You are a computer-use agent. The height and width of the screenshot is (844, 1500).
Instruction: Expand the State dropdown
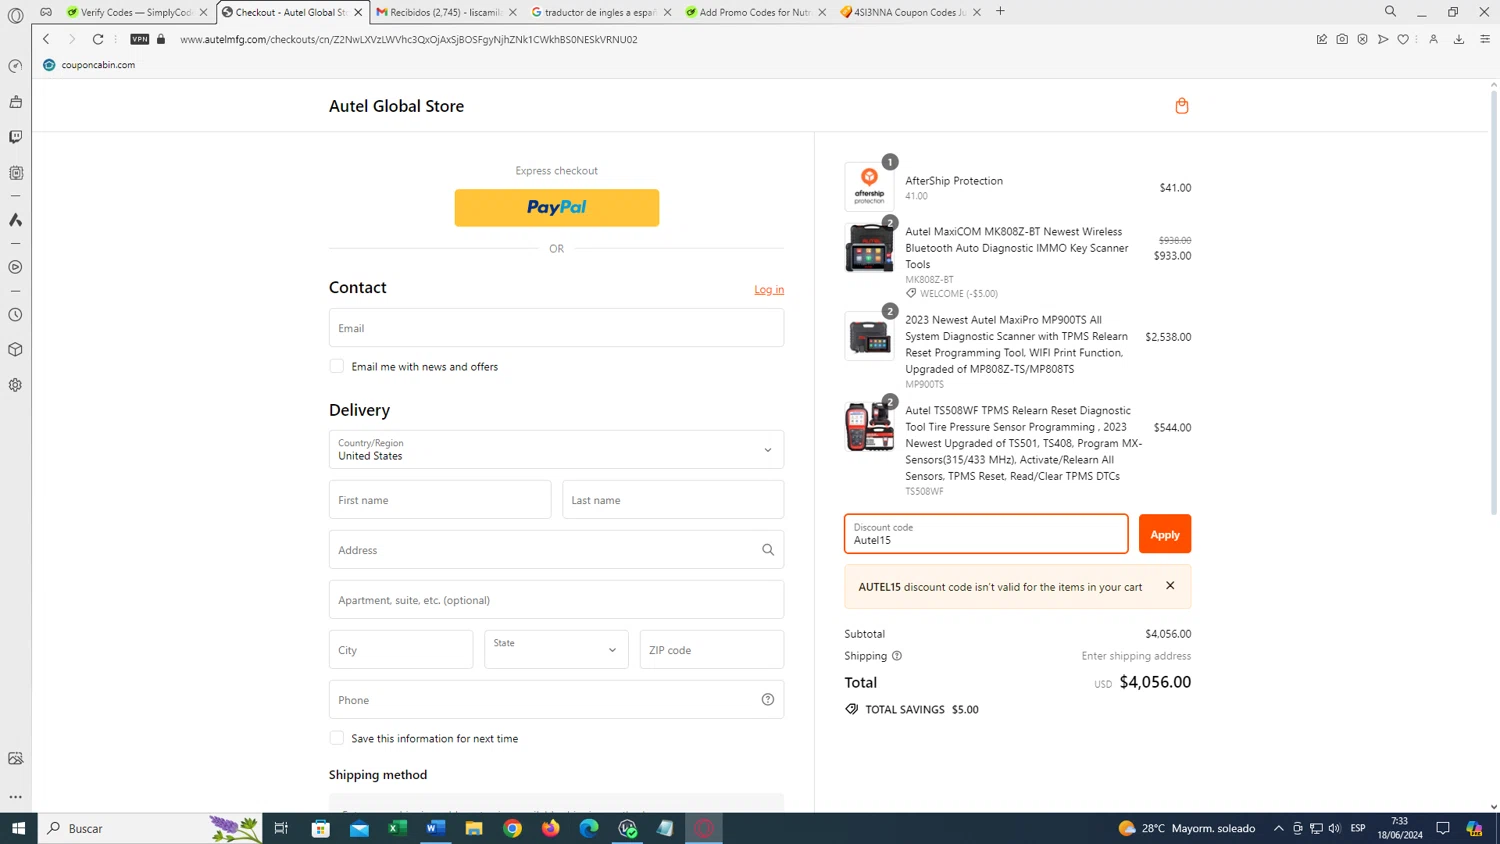pyautogui.click(x=556, y=649)
